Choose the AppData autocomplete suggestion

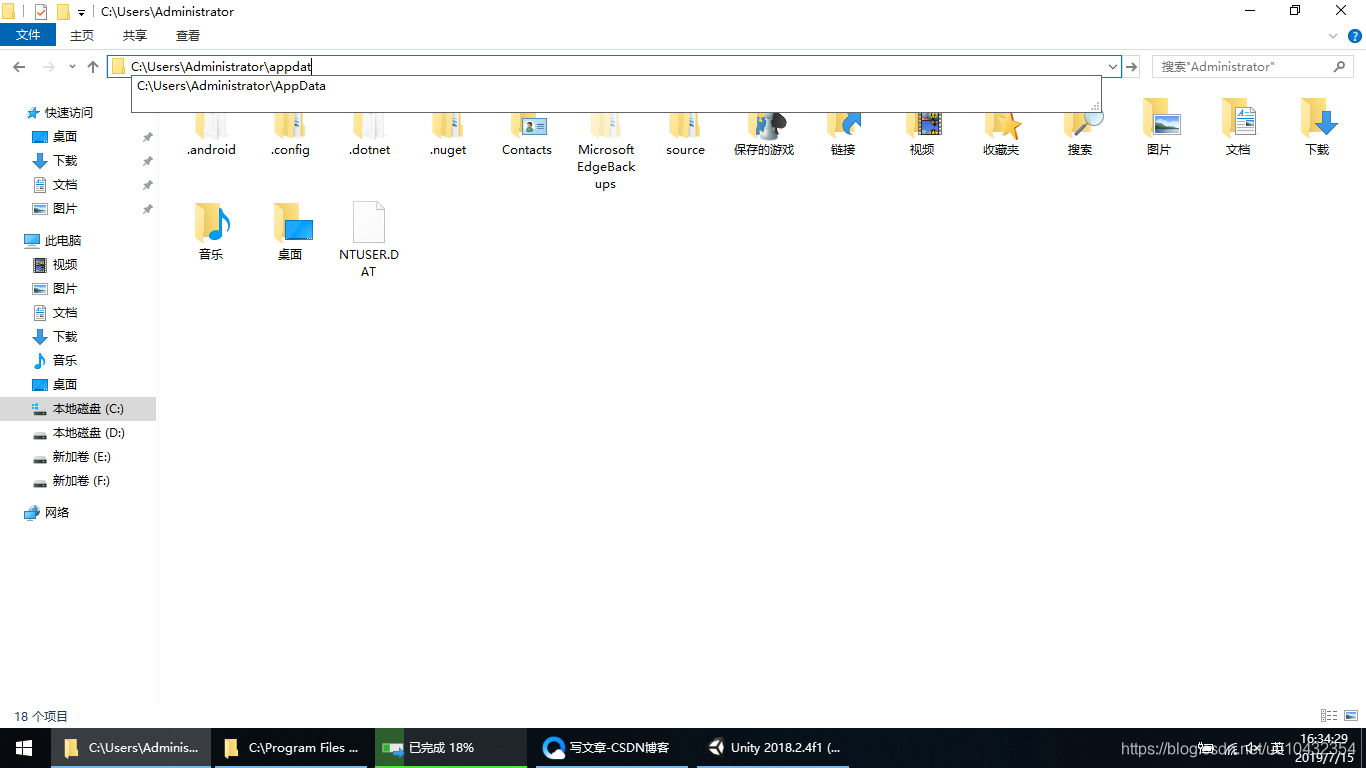point(616,86)
